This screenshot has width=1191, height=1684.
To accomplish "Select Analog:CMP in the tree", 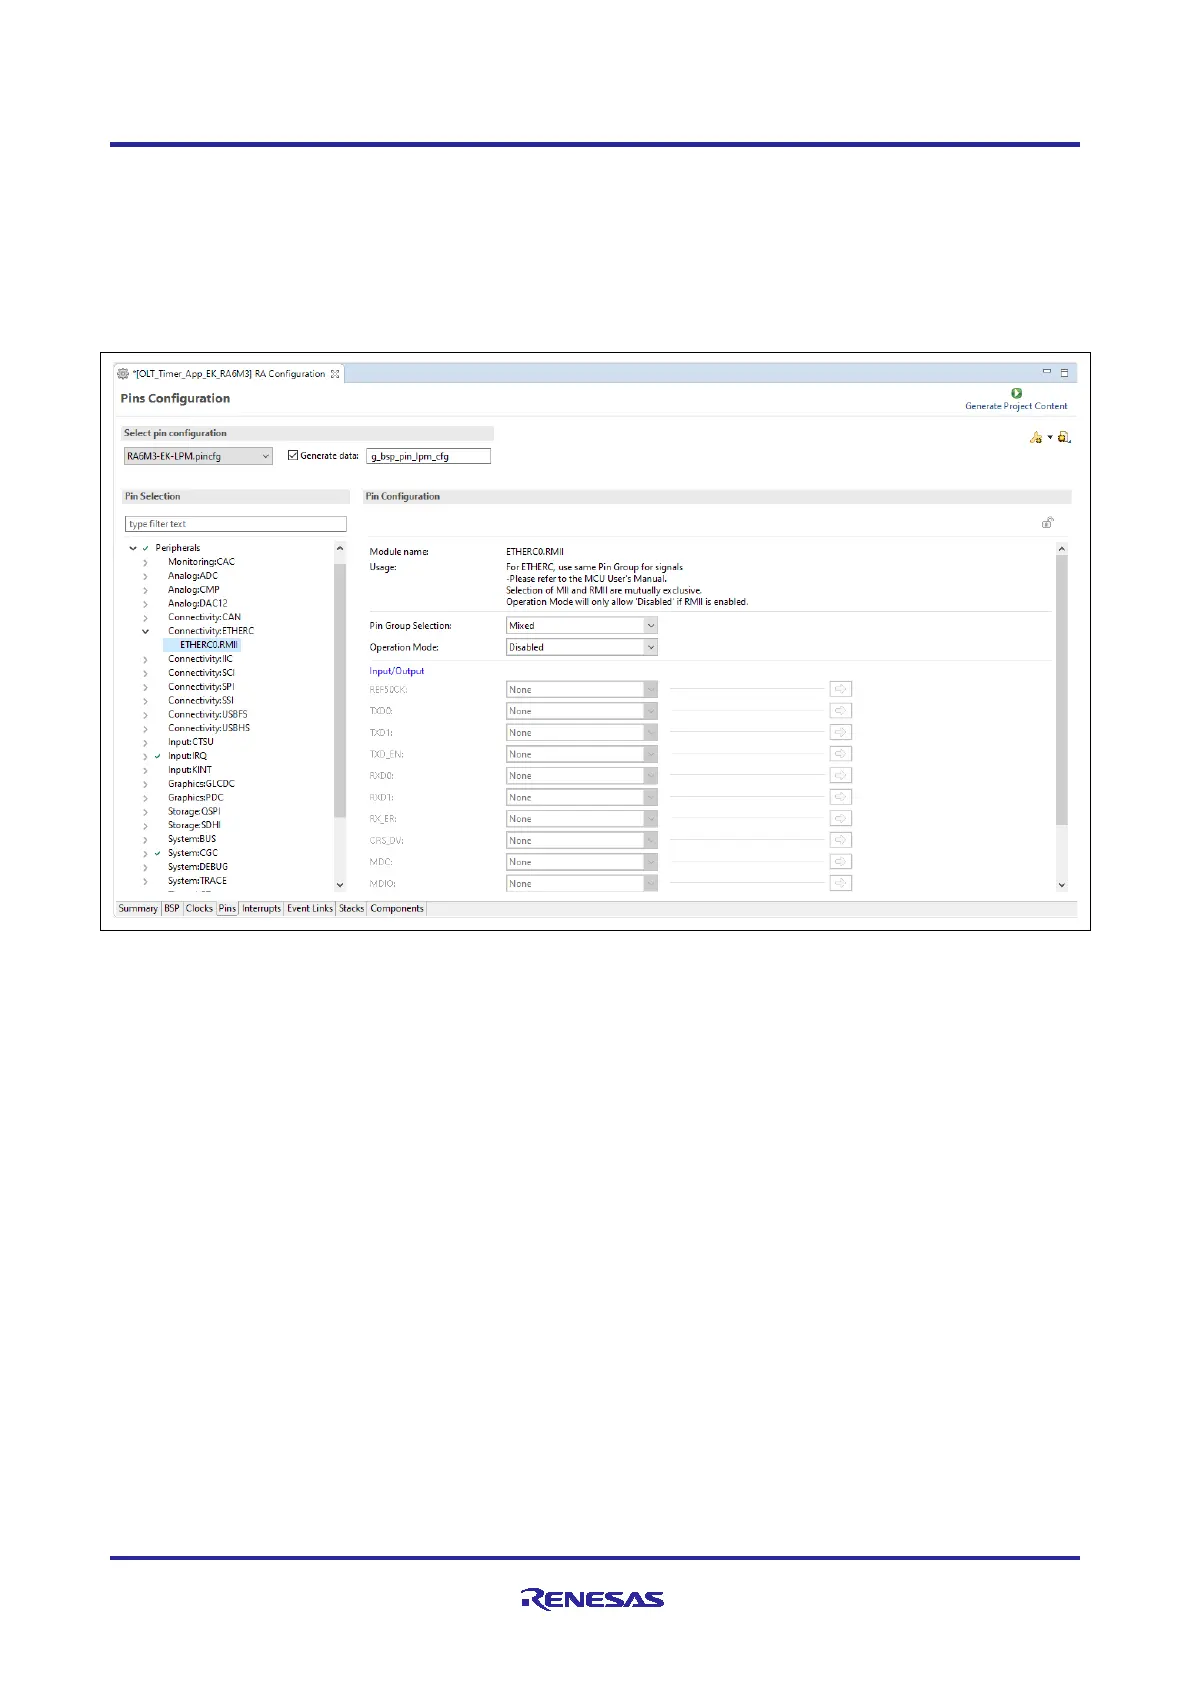I will (193, 590).
